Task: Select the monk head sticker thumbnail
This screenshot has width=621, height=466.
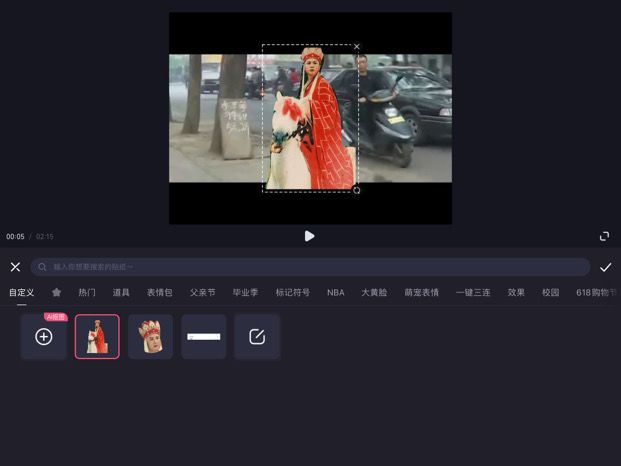Action: [x=150, y=337]
